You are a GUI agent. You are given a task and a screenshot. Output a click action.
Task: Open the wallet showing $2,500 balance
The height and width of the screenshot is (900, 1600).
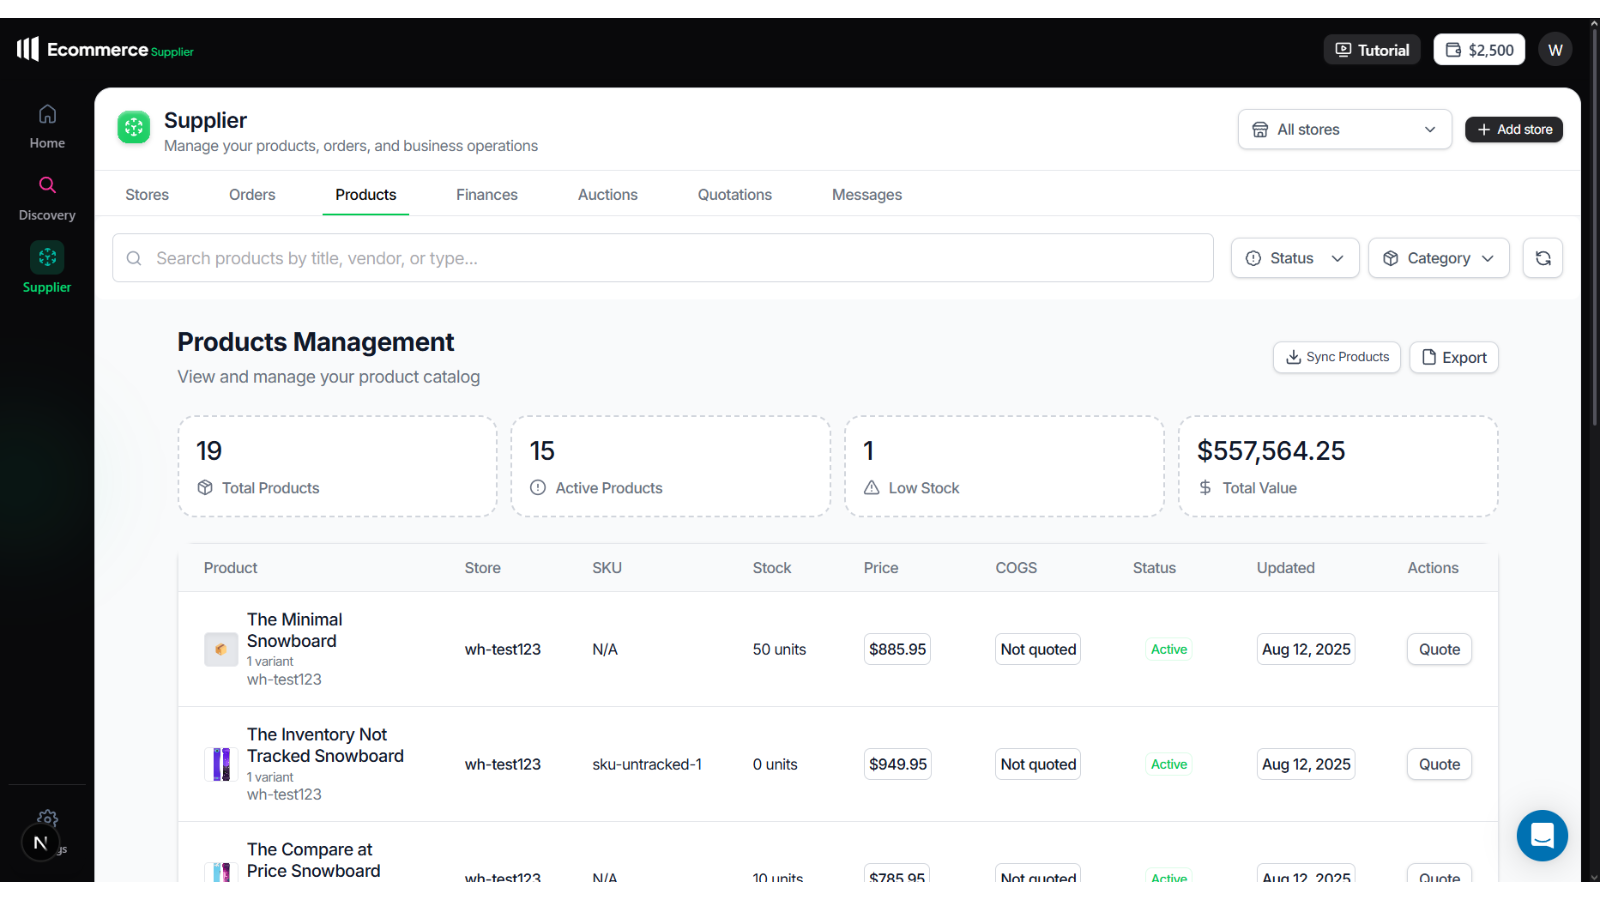coord(1478,49)
